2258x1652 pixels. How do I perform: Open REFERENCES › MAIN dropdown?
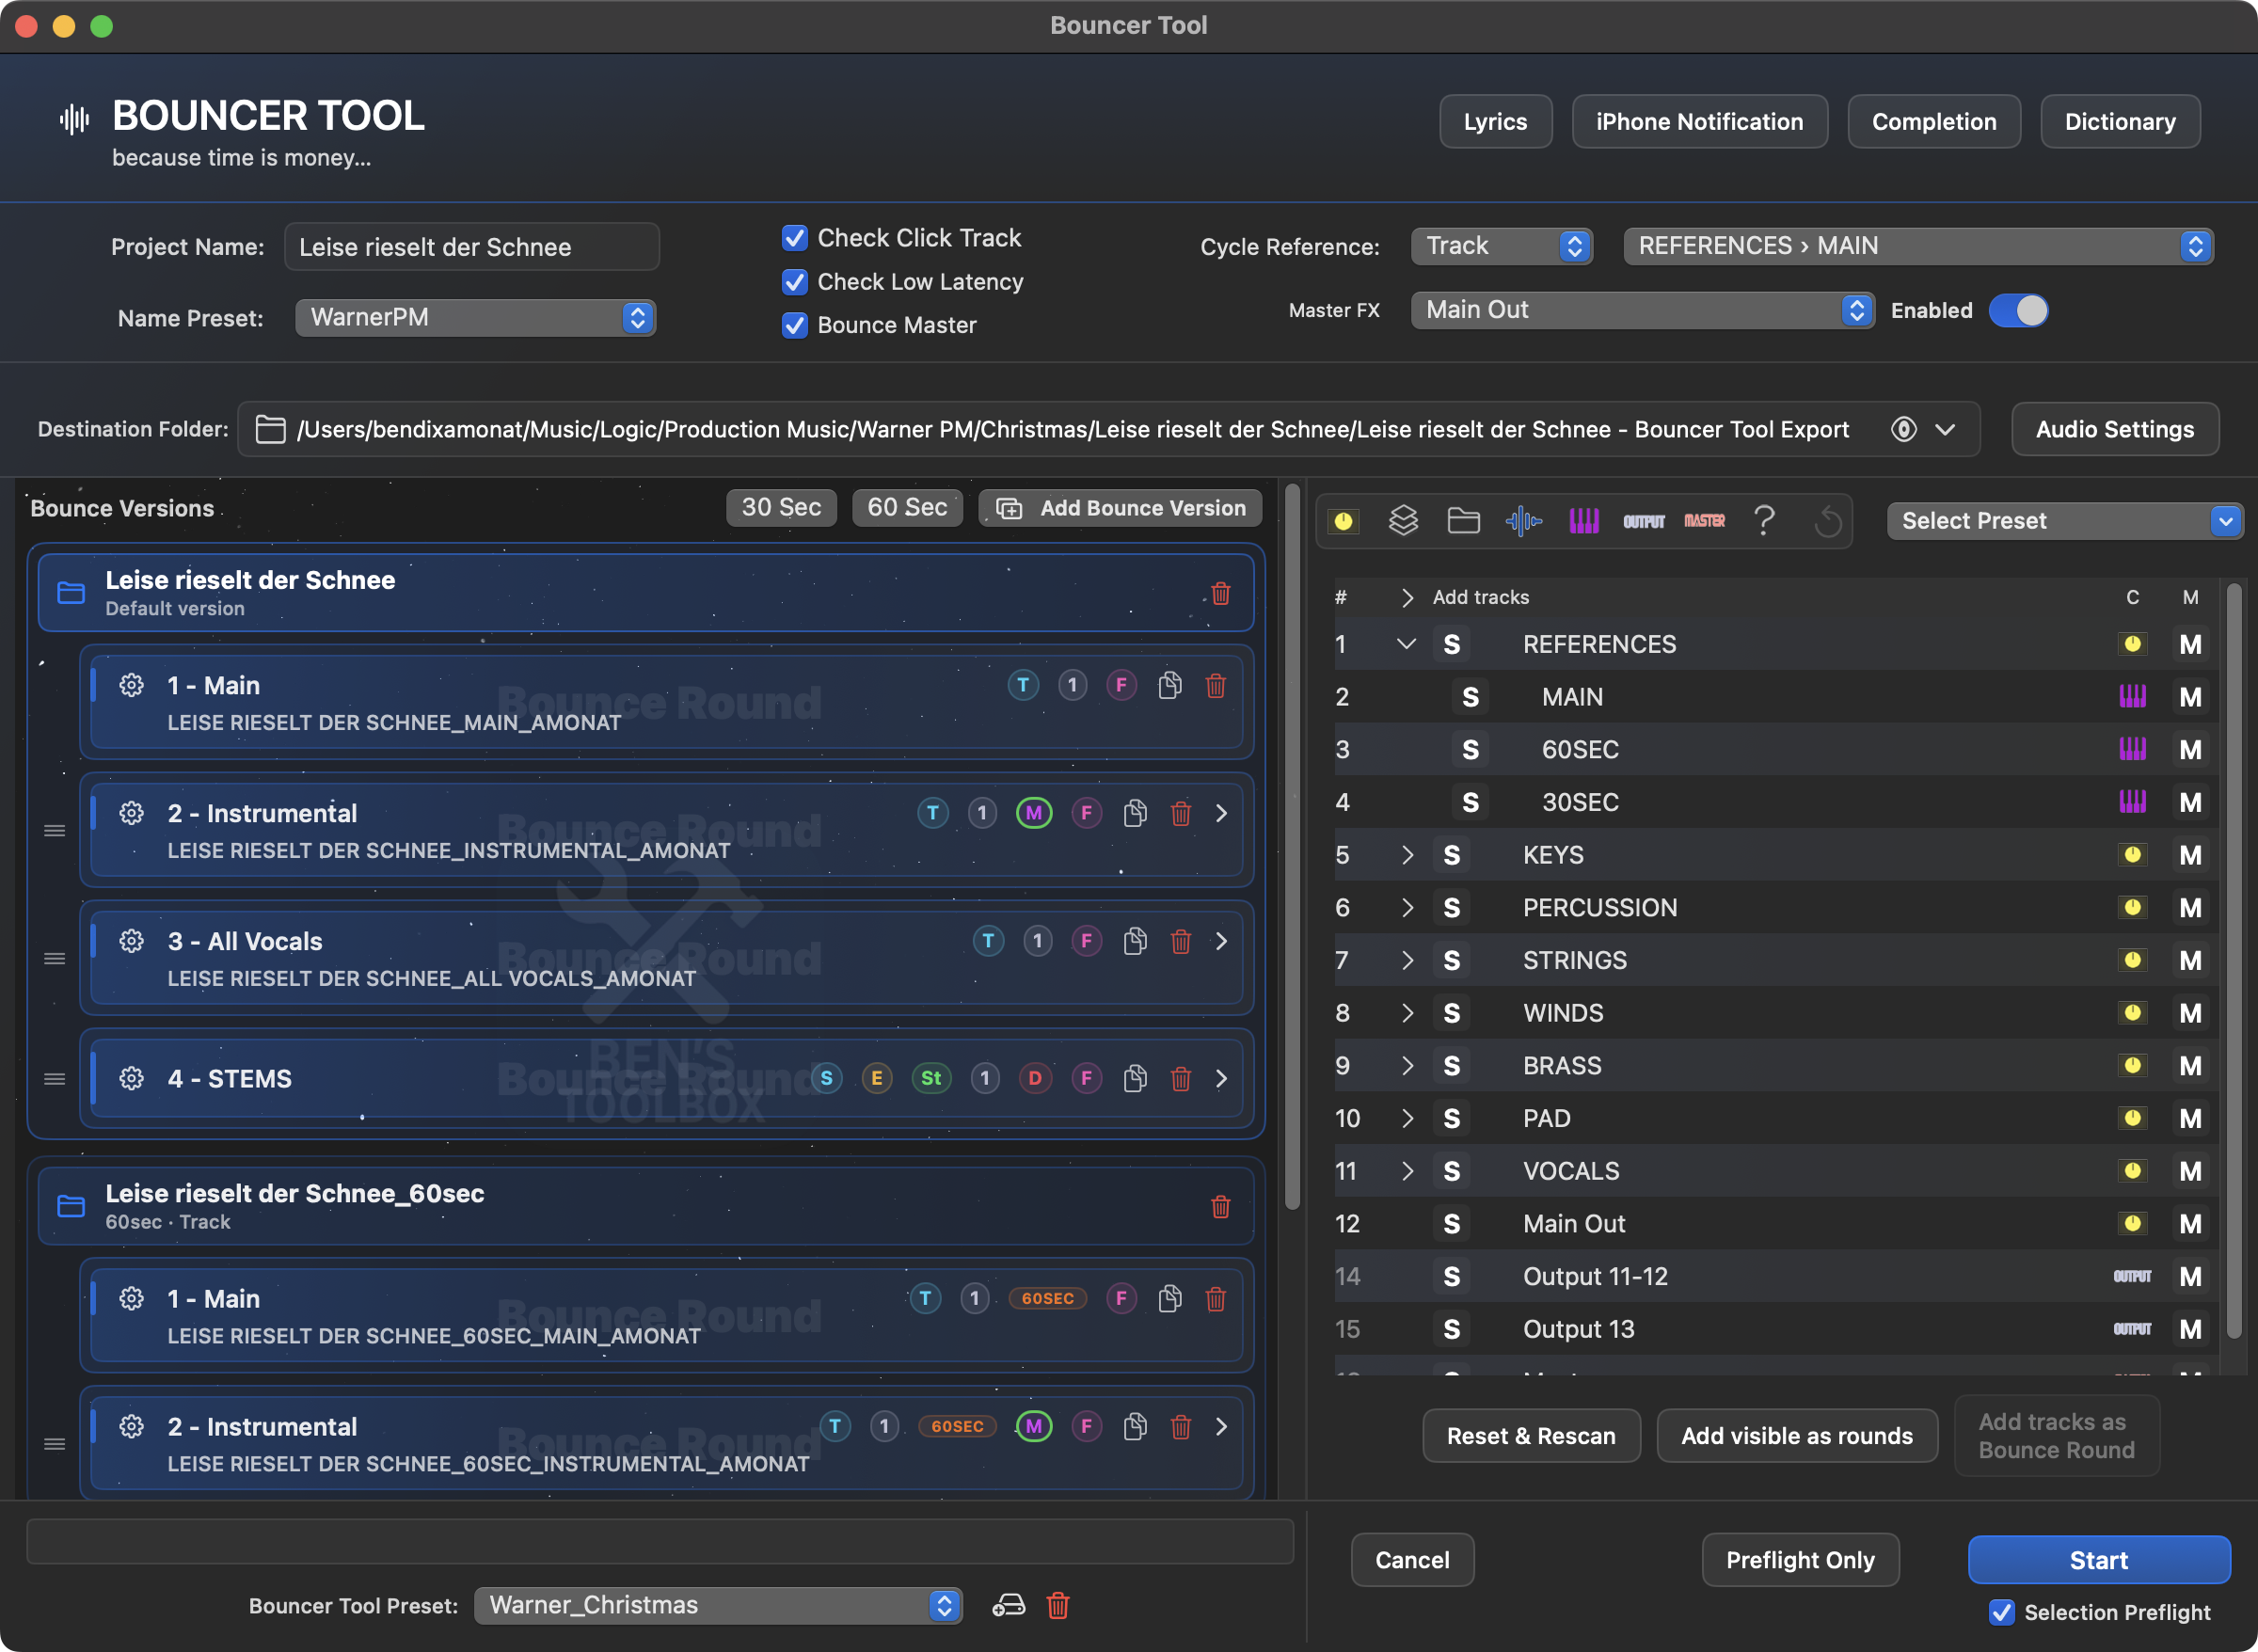pyautogui.click(x=1918, y=246)
